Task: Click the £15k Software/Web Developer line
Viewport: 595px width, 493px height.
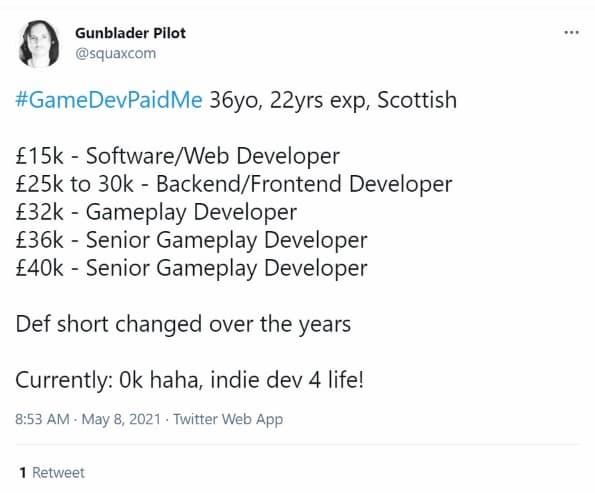Action: pyautogui.click(x=177, y=156)
